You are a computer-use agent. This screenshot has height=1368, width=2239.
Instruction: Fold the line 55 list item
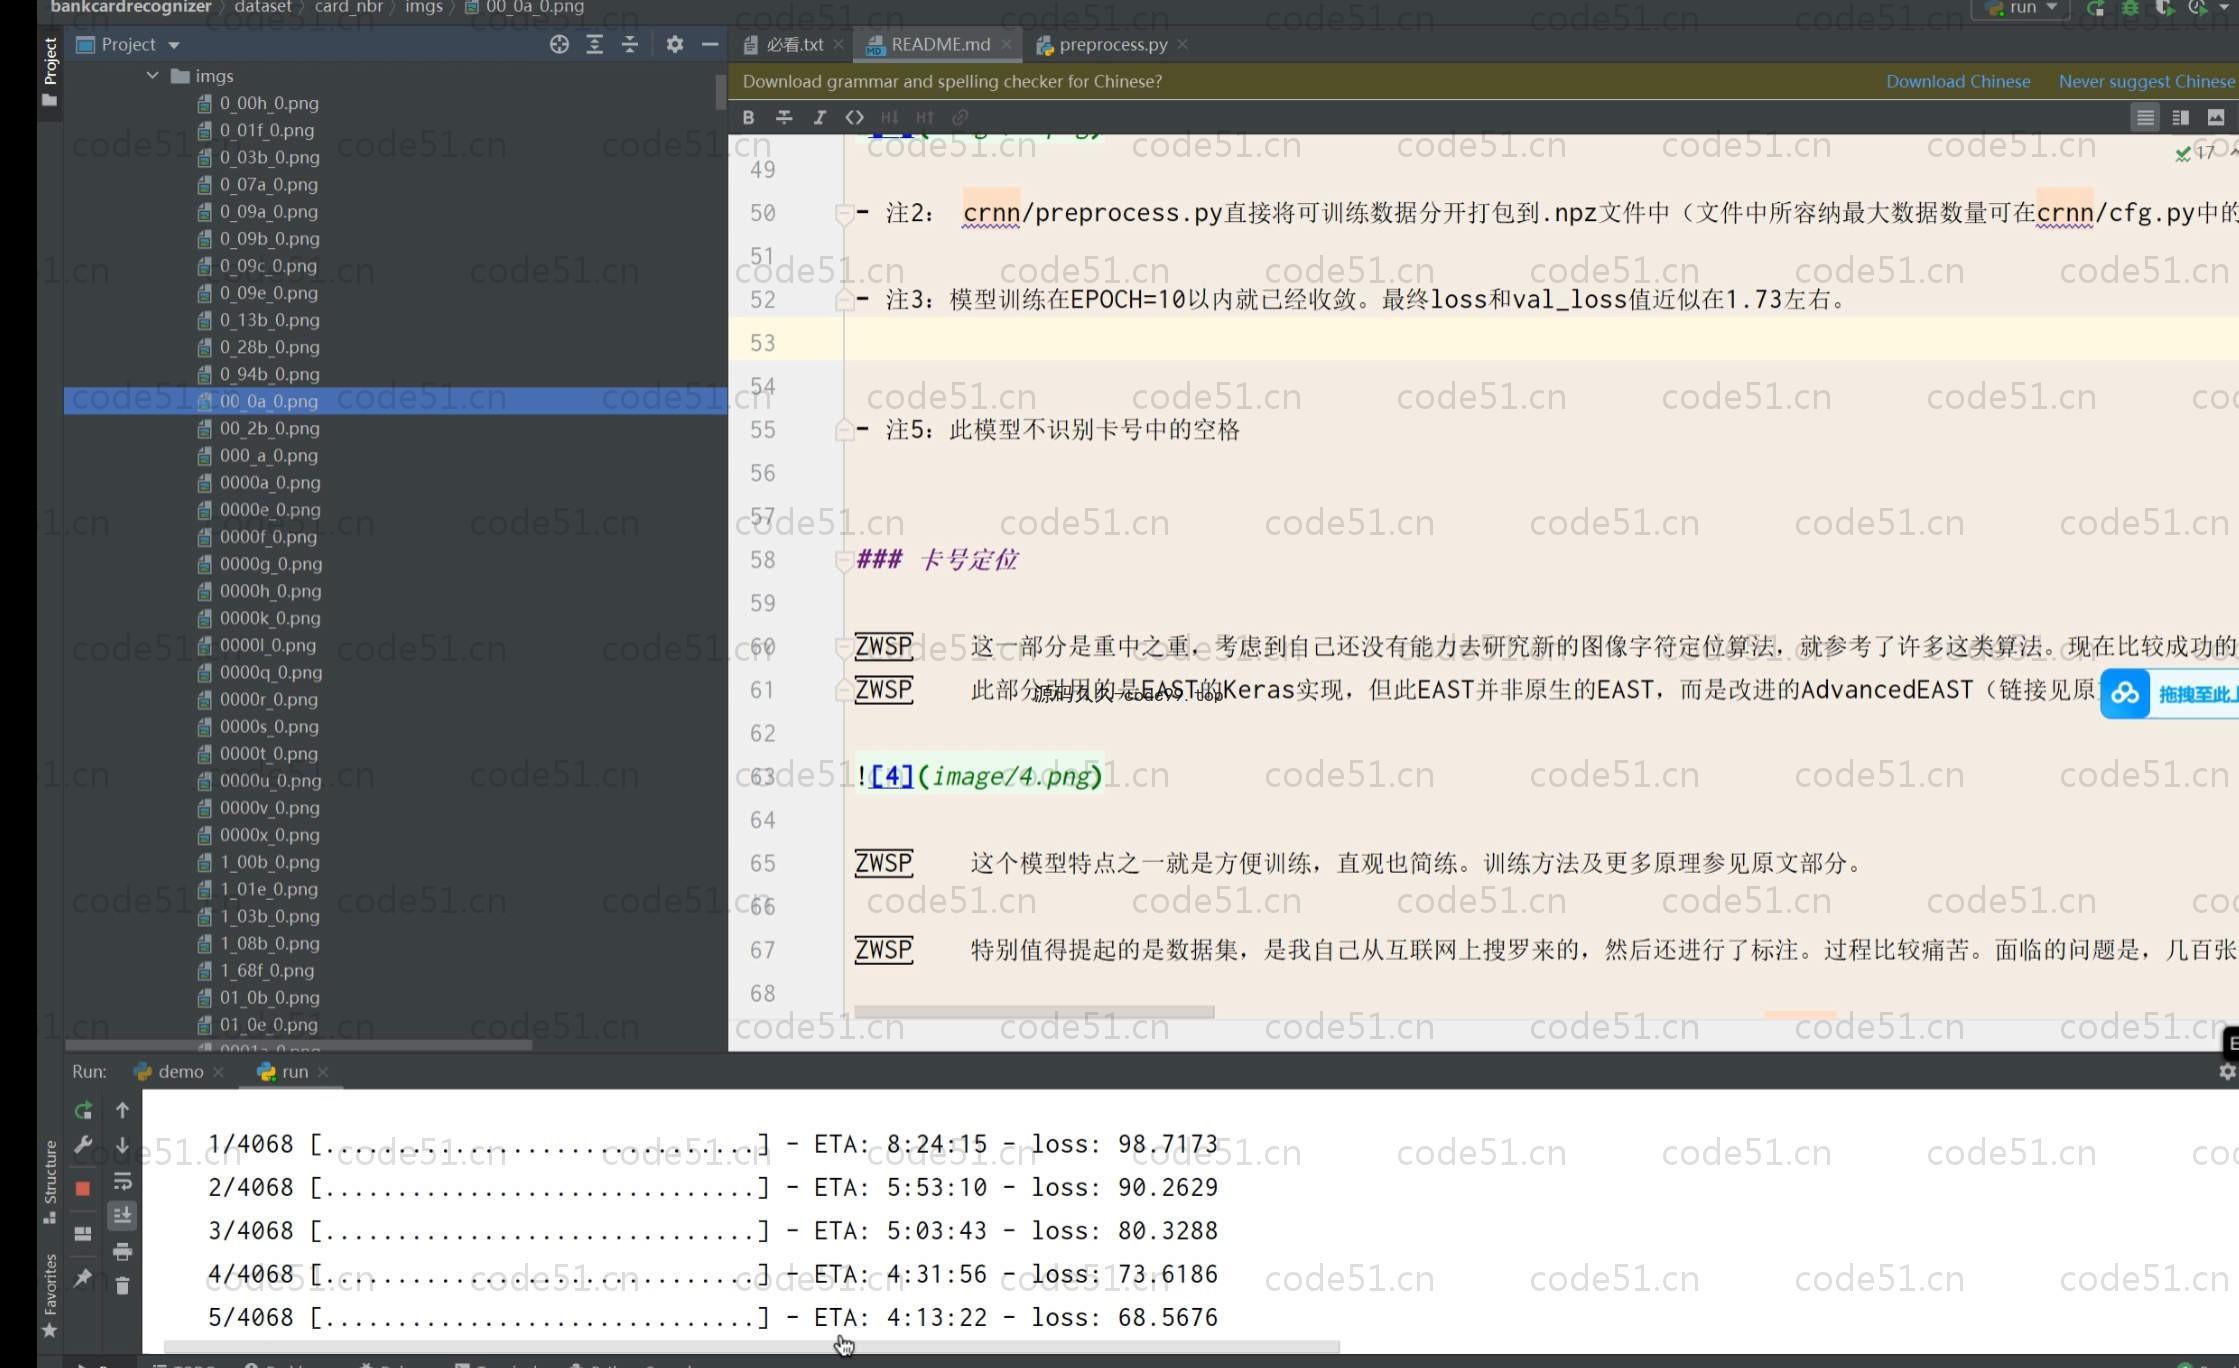point(844,429)
